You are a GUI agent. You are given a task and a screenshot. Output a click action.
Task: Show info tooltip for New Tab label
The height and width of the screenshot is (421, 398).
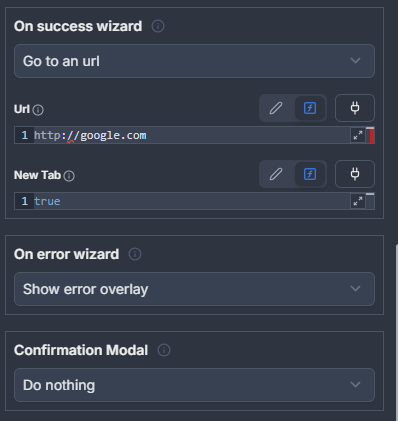point(69,176)
